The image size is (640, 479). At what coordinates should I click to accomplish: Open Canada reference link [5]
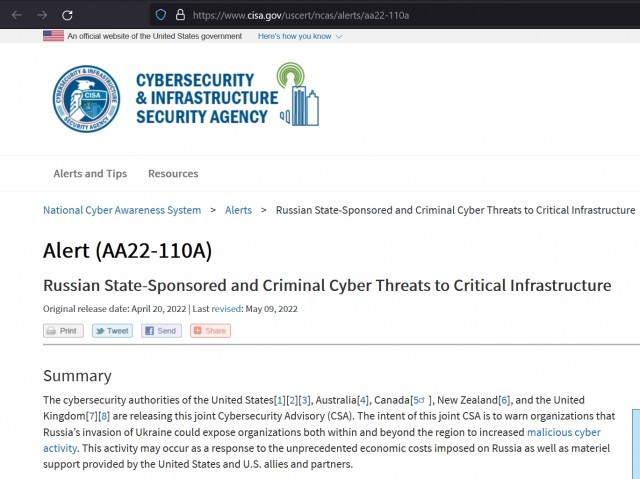(x=420, y=400)
